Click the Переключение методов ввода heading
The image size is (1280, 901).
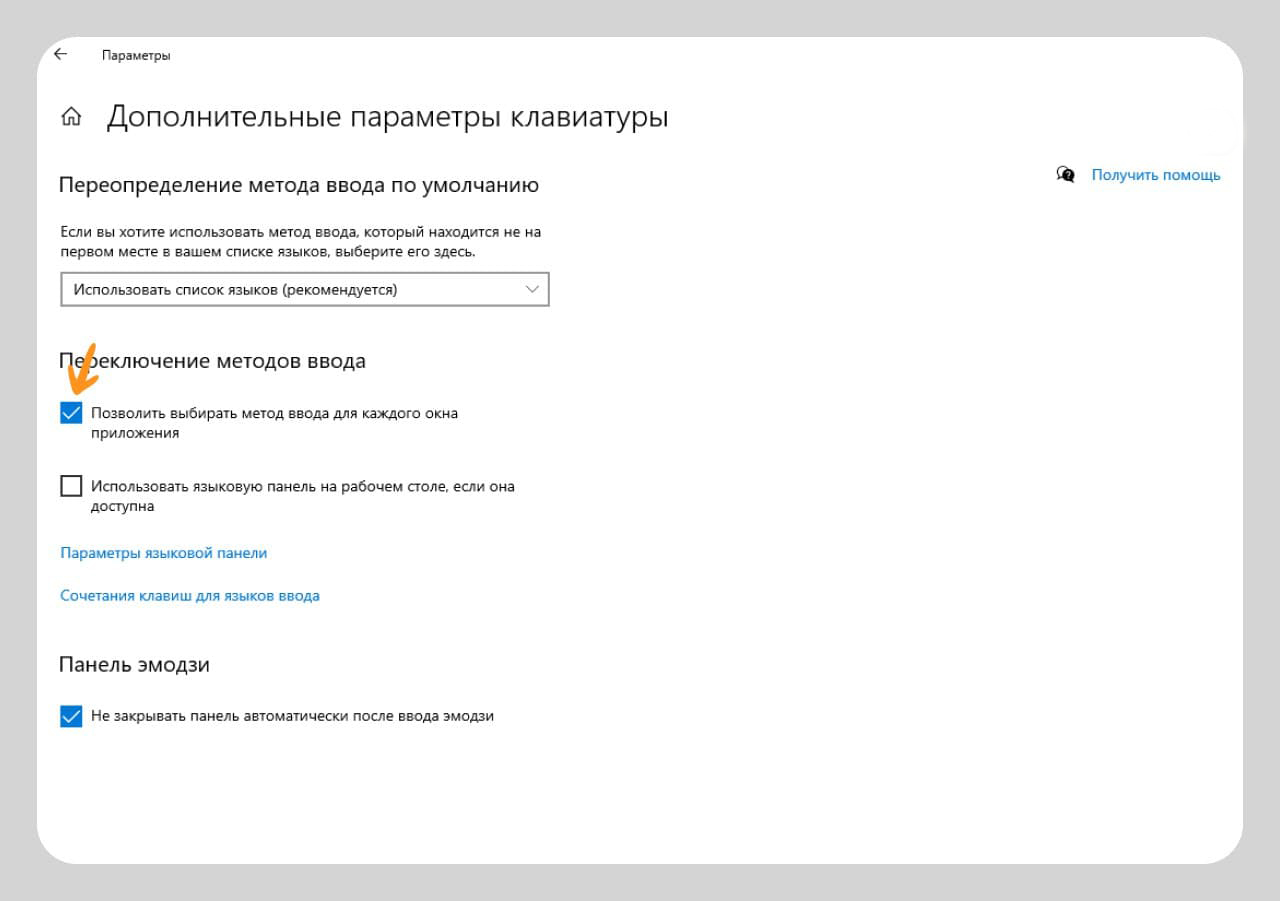pos(212,361)
